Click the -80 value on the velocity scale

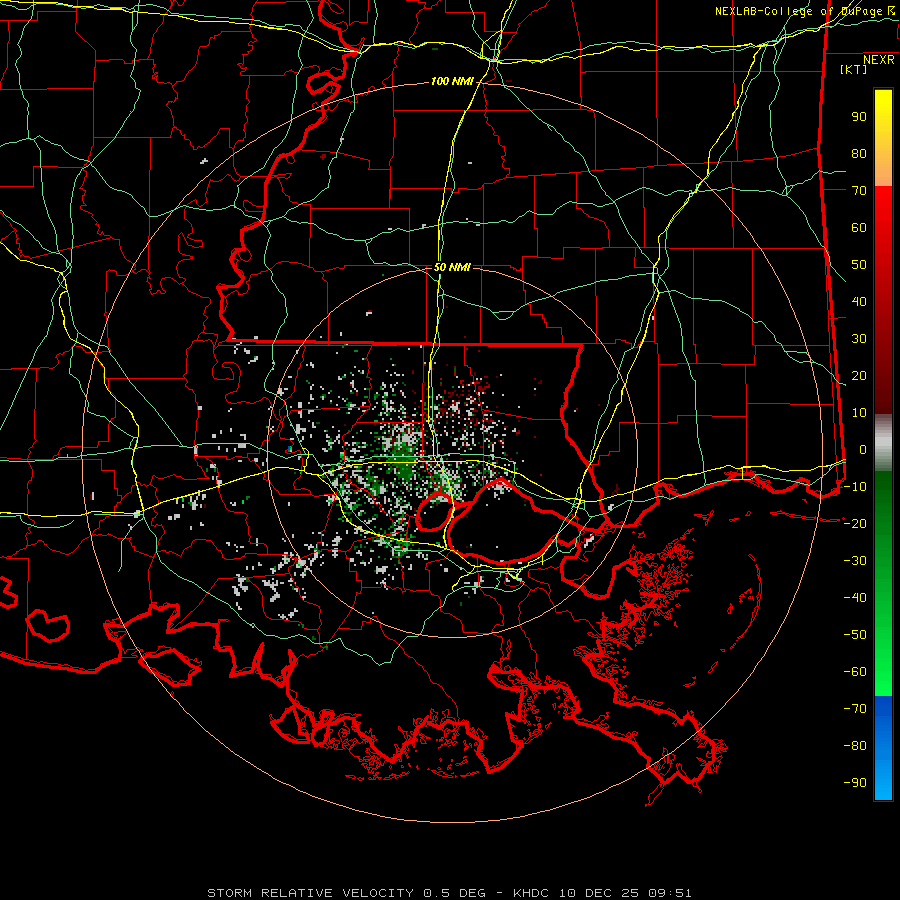click(x=855, y=746)
